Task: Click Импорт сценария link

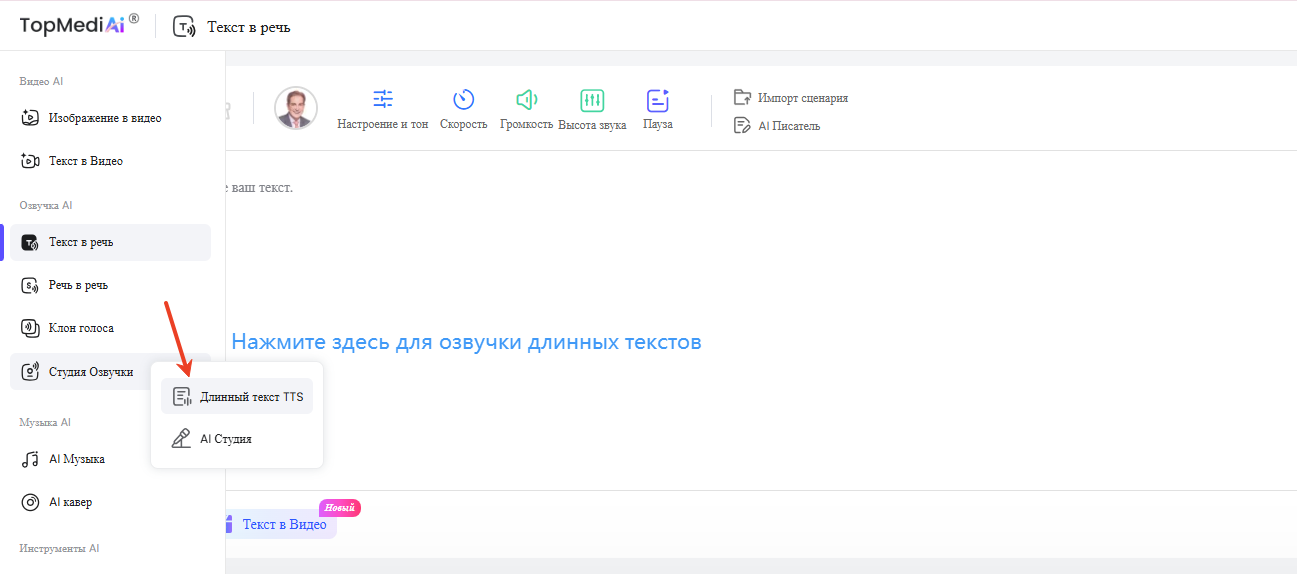Action: tap(803, 98)
